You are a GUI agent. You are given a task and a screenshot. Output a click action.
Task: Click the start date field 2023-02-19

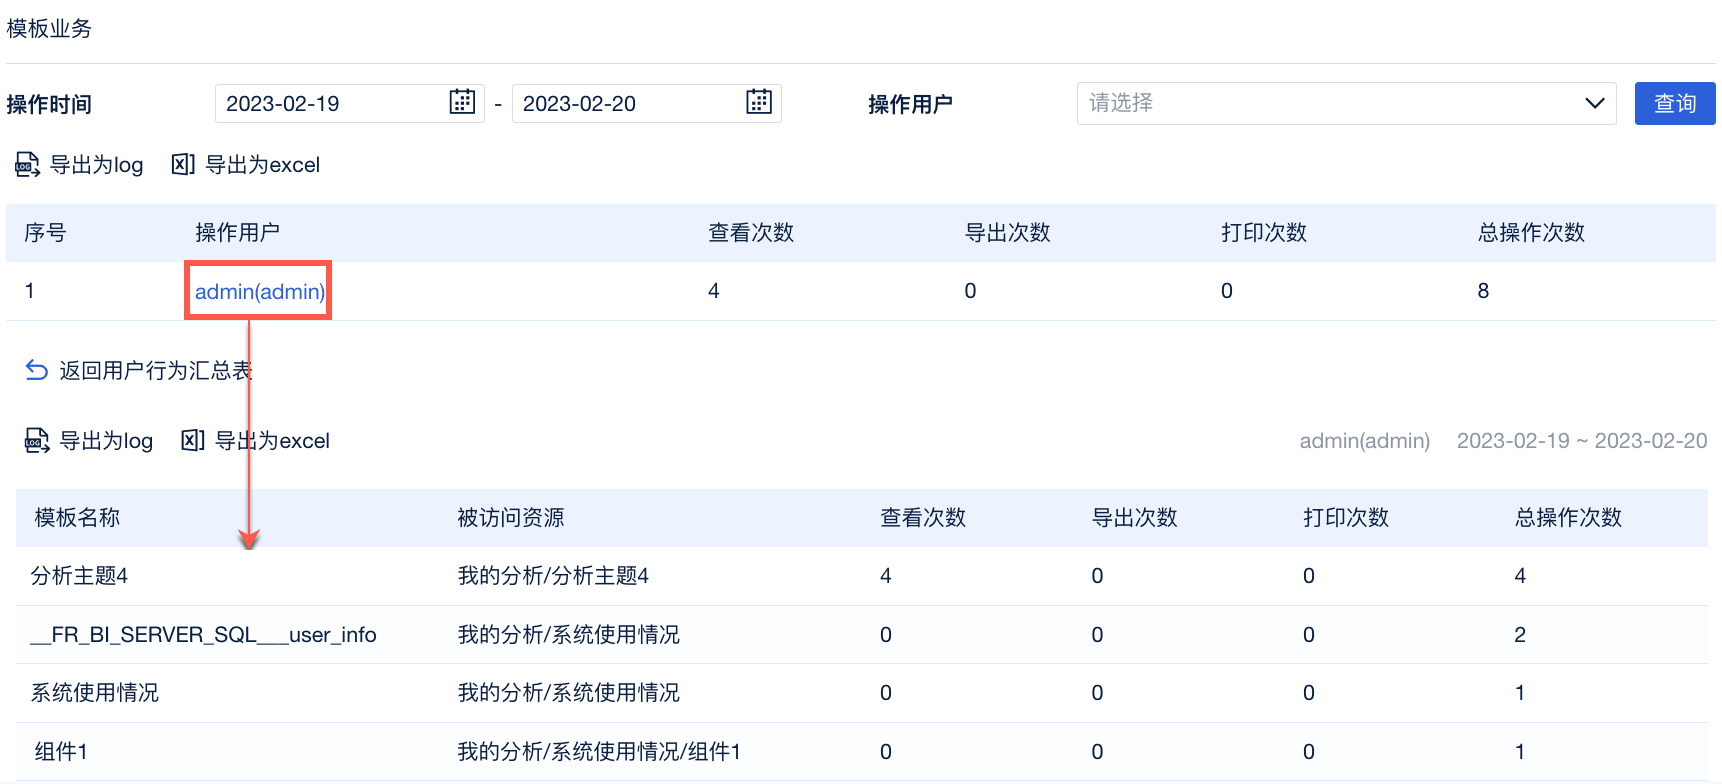tap(330, 103)
